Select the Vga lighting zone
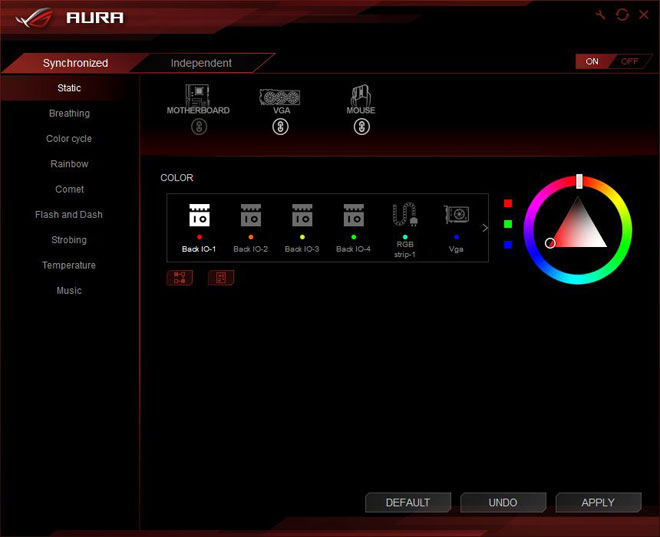Screen dimensions: 660x537 click(456, 228)
